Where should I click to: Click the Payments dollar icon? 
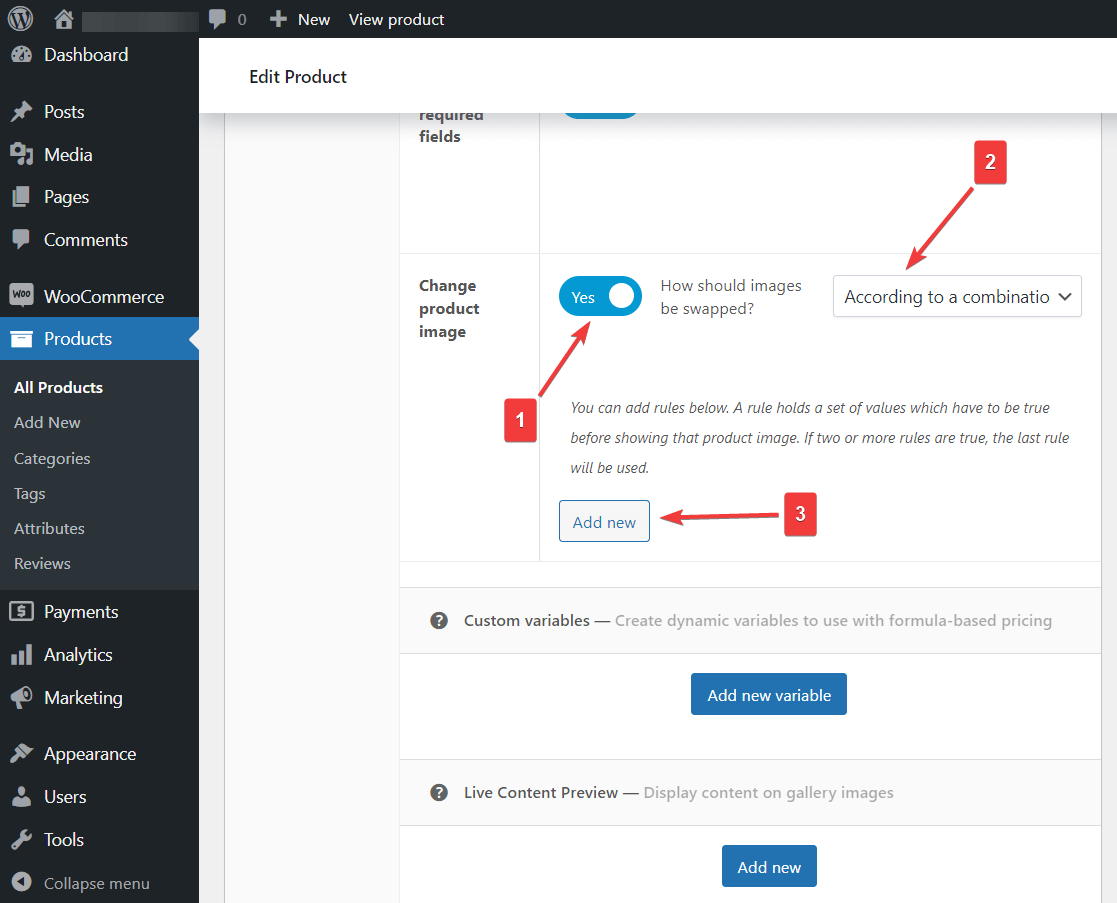[21, 611]
